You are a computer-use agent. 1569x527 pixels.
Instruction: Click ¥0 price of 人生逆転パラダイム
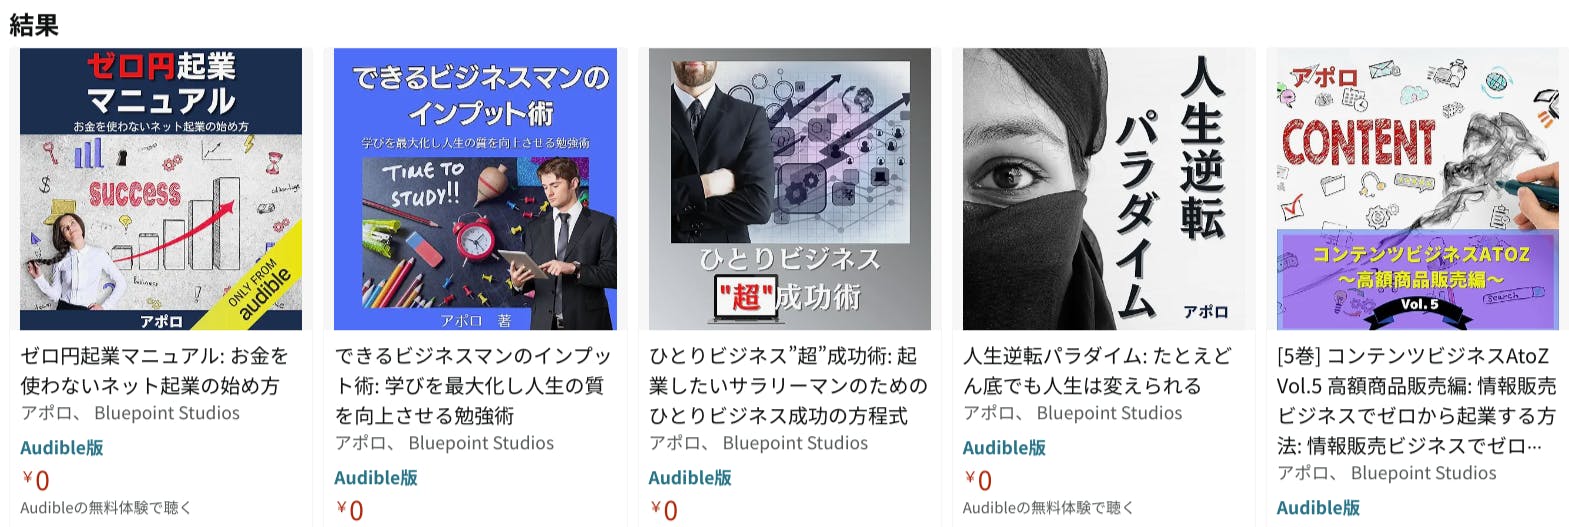point(978,480)
